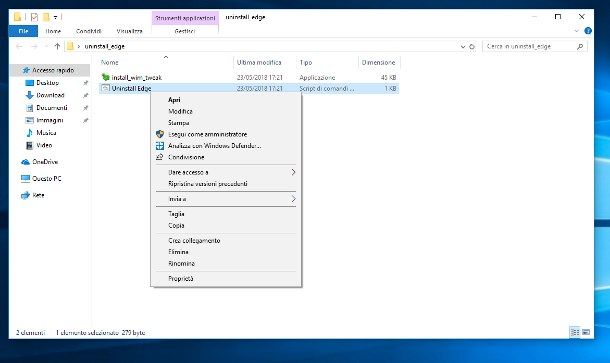610x363 pixels.
Task: Click the share icon beside Condivisione
Action: point(160,157)
